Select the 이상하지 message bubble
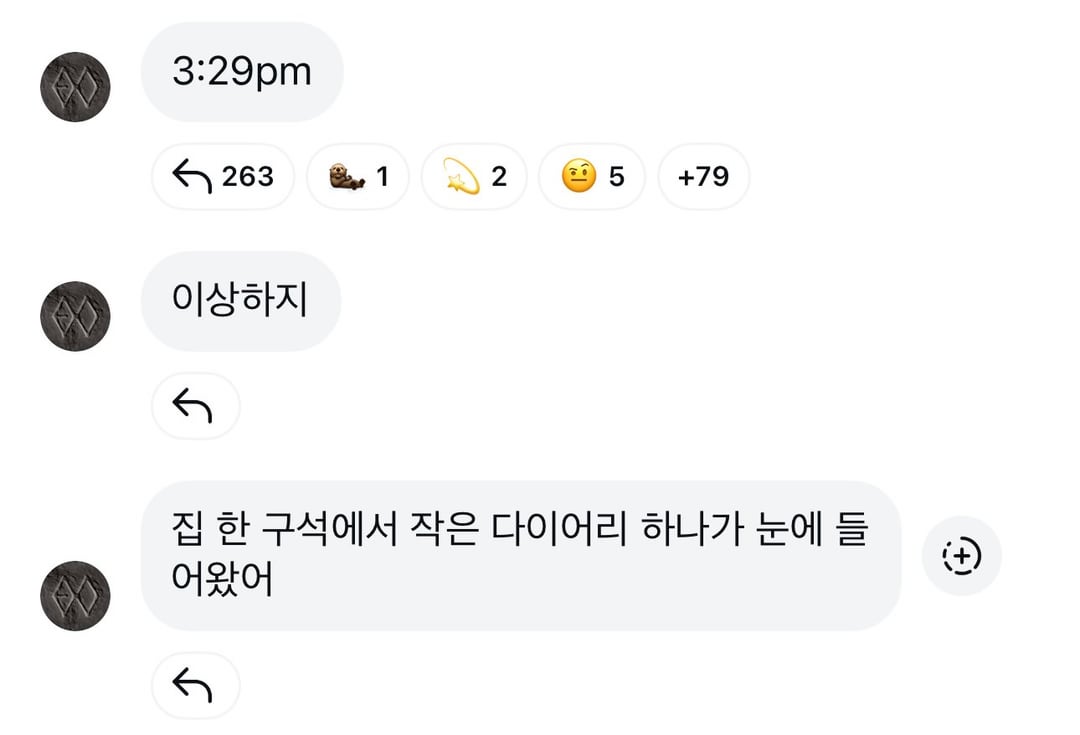 click(x=240, y=301)
